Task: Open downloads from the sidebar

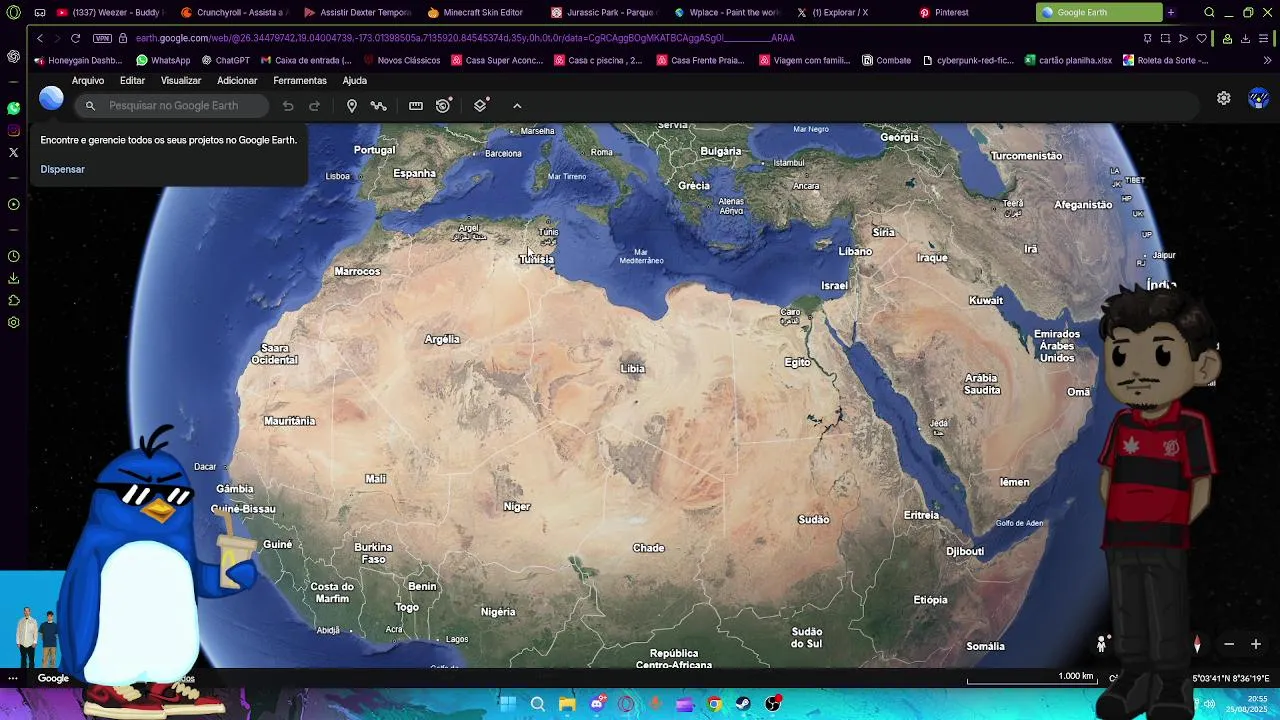Action: (13, 278)
